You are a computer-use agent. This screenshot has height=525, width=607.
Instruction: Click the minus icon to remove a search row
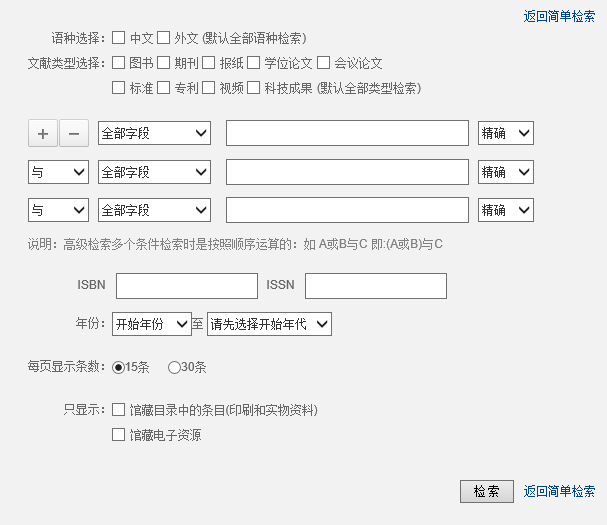74,133
